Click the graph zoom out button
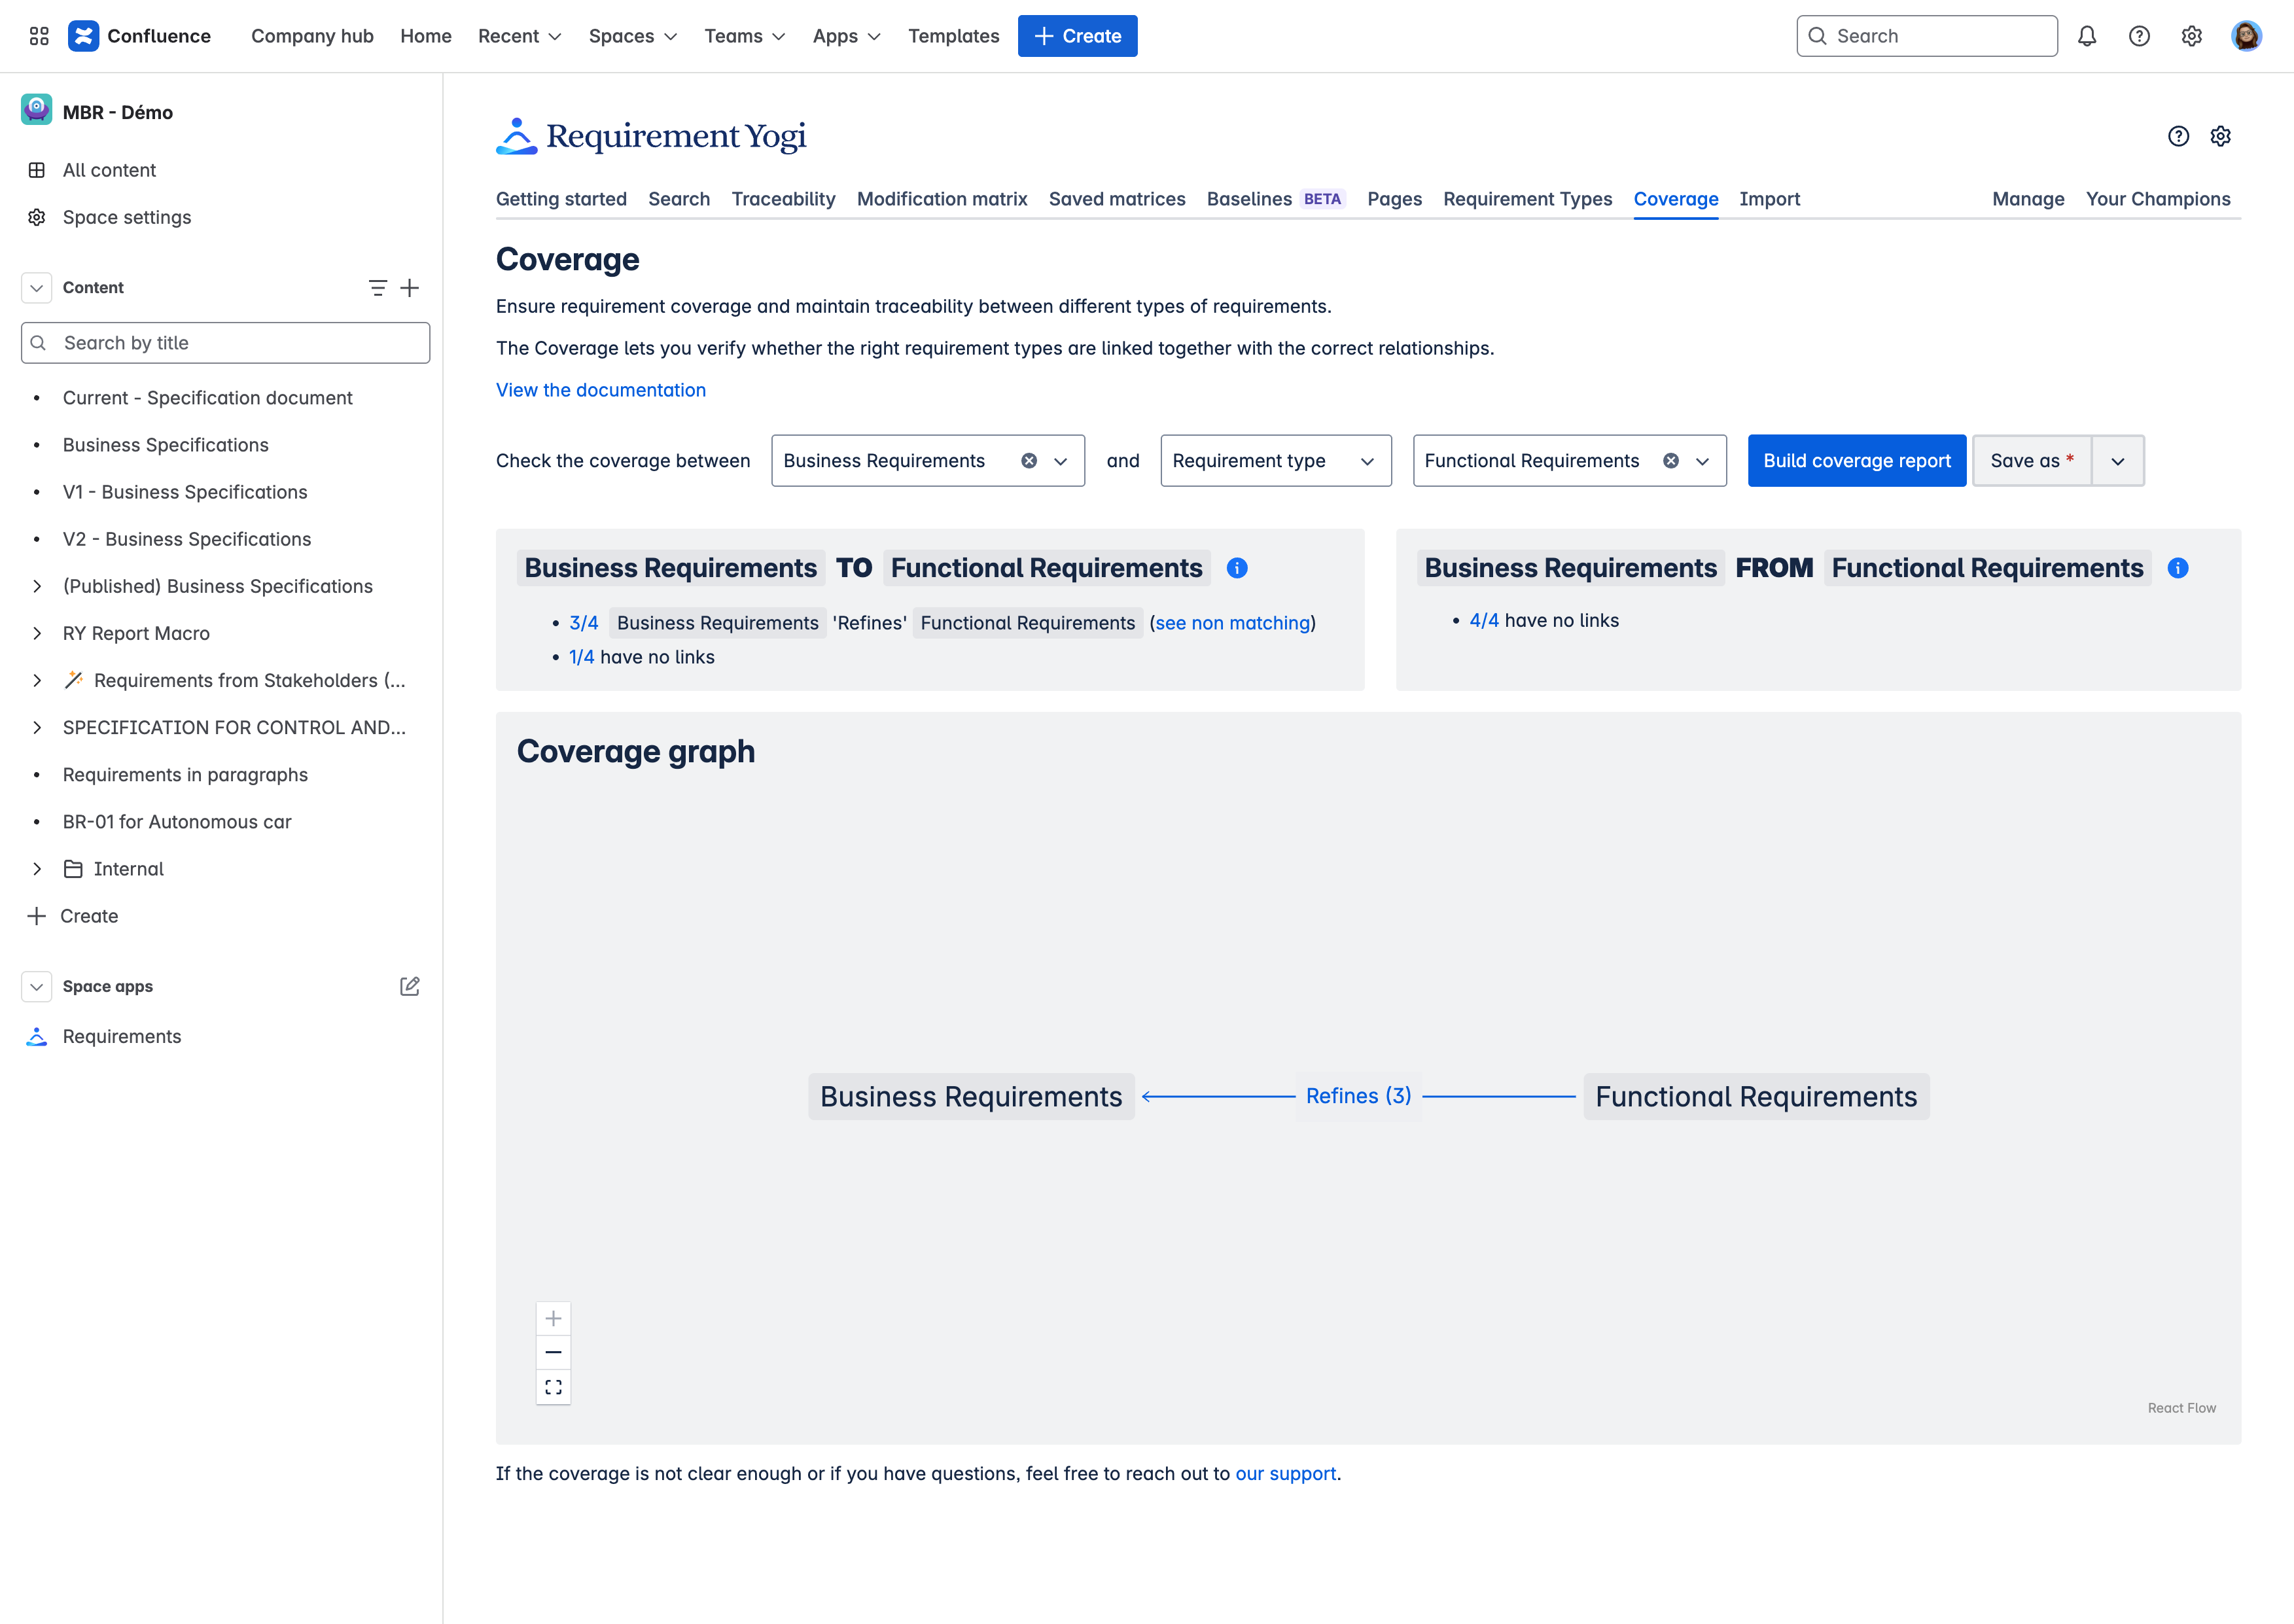The width and height of the screenshot is (2294, 1624). click(x=553, y=1352)
